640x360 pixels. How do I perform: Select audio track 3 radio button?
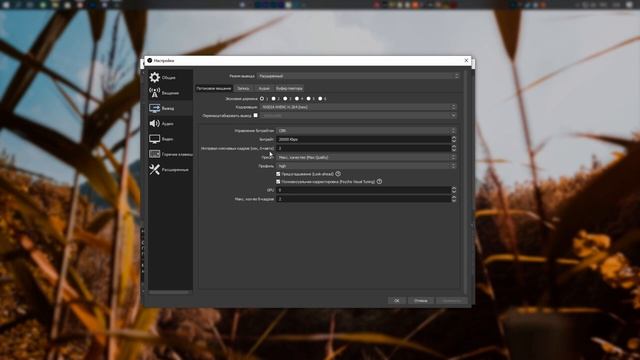[285, 99]
